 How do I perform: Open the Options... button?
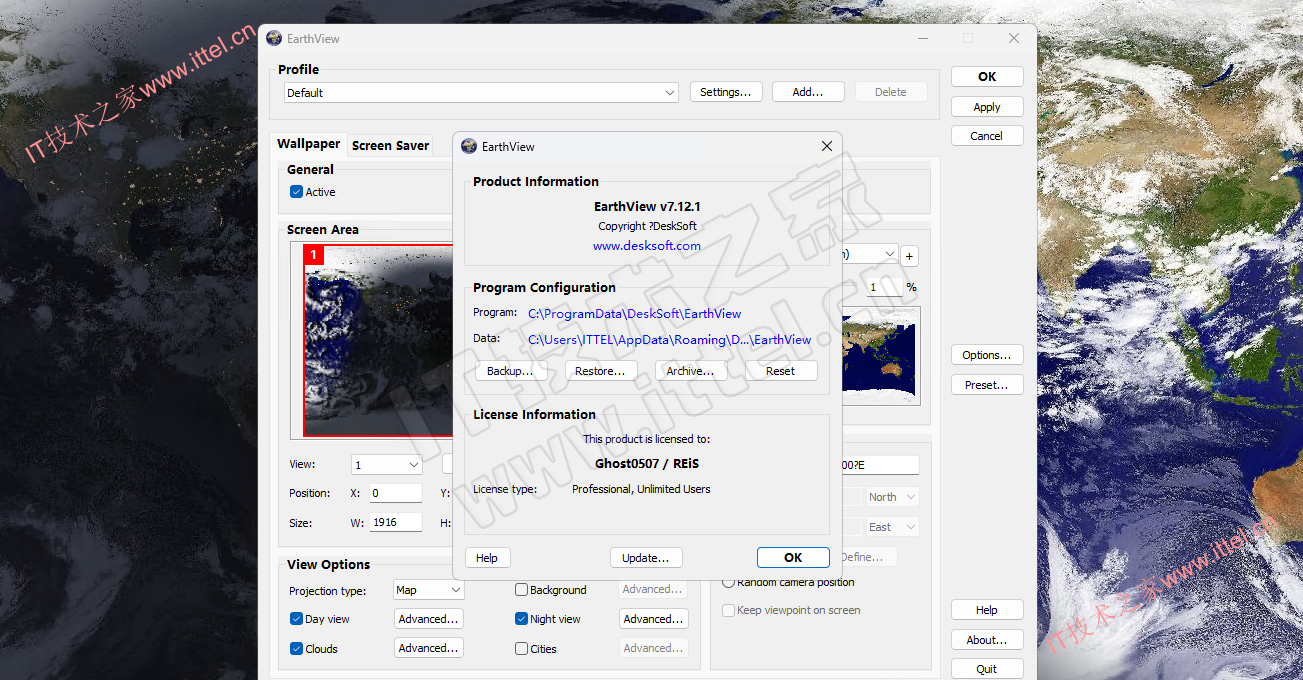click(x=987, y=355)
